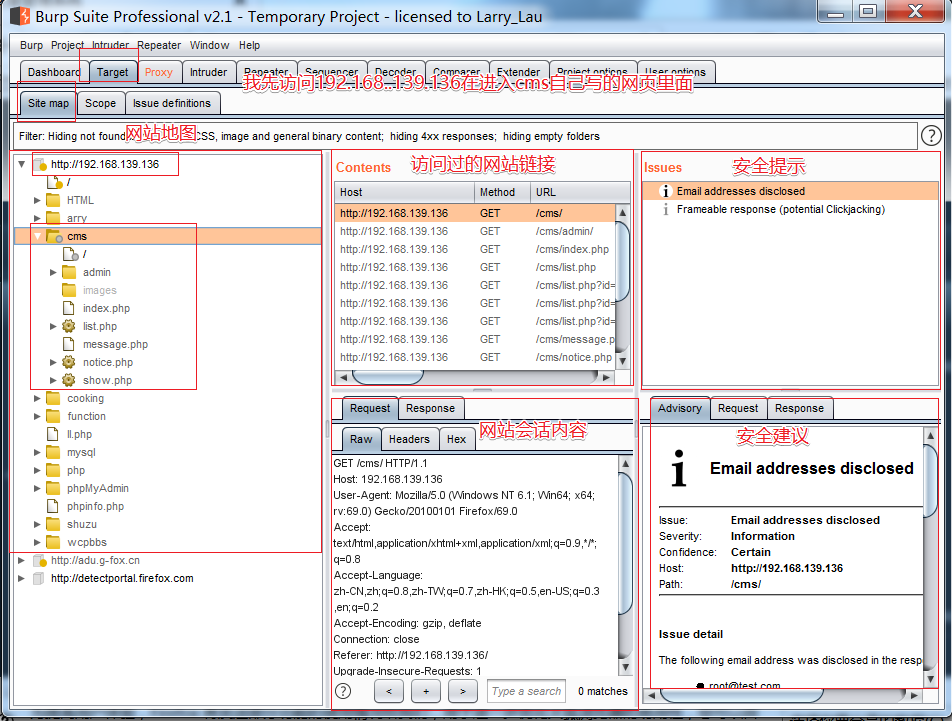
Task: Click the cooking folder icon
Action: click(53, 398)
